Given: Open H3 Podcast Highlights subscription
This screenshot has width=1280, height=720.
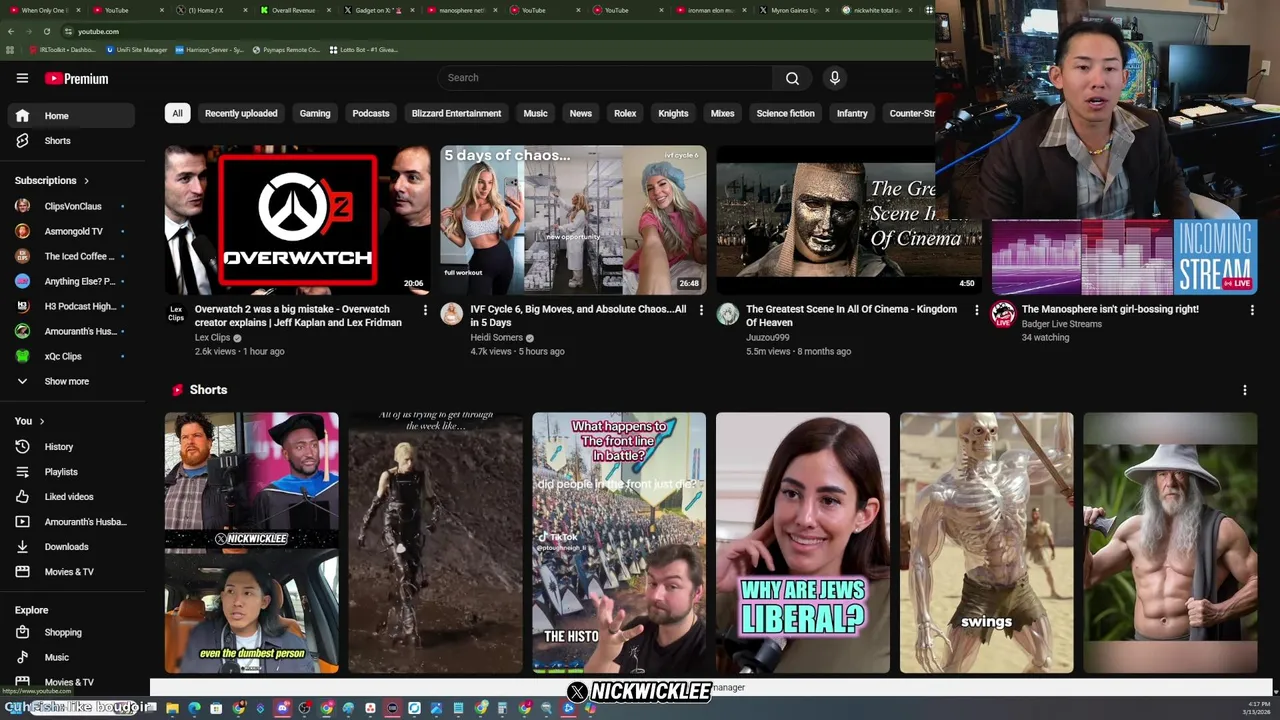Looking at the screenshot, I should click(70, 306).
